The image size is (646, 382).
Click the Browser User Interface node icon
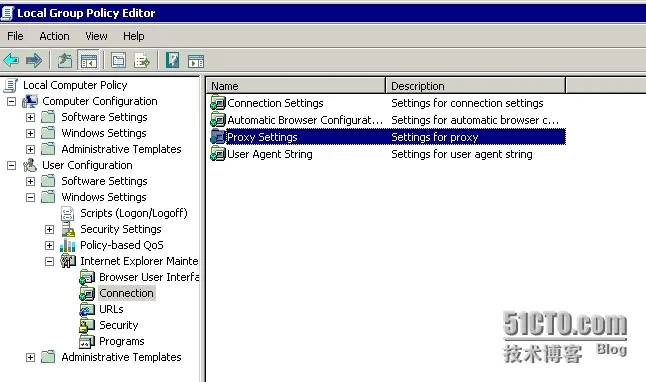pos(87,277)
